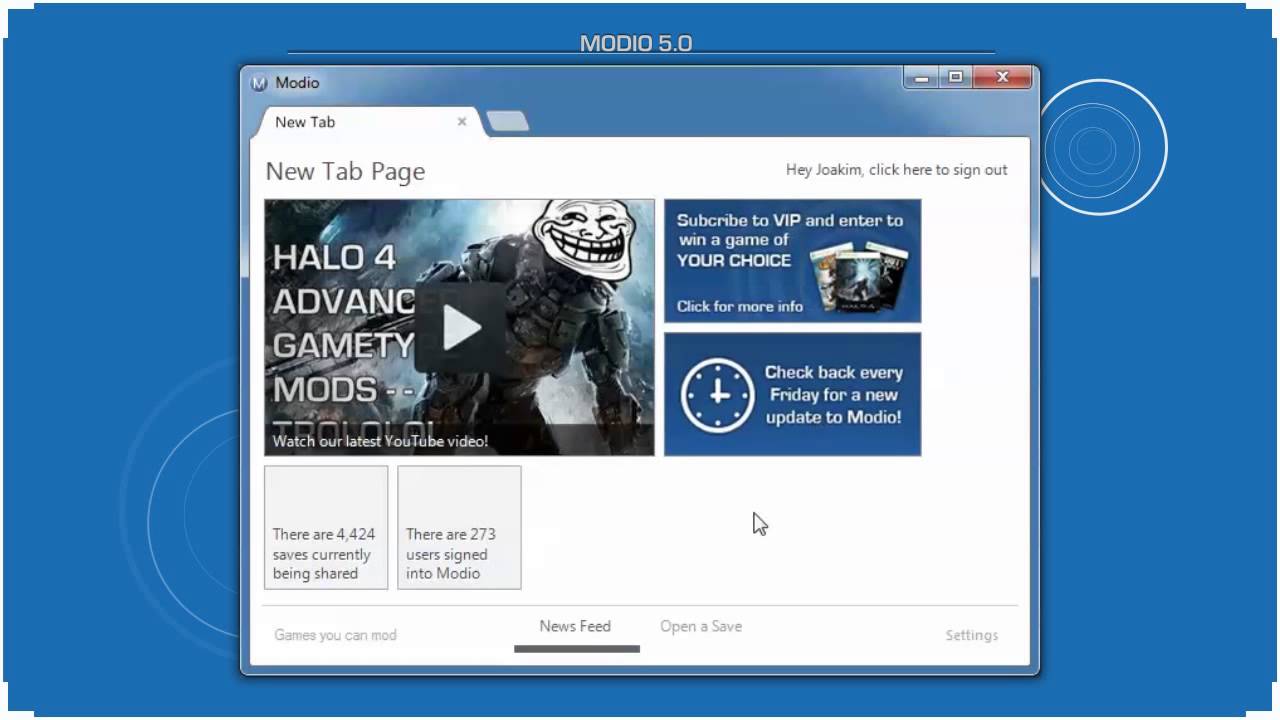Viewport: 1280px width, 720px height.
Task: Close the Modio window
Action: pyautogui.click(x=1003, y=77)
